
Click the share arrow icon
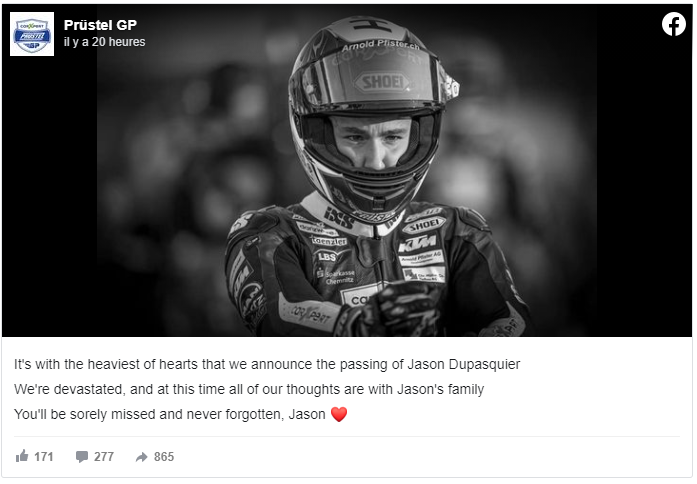(142, 456)
